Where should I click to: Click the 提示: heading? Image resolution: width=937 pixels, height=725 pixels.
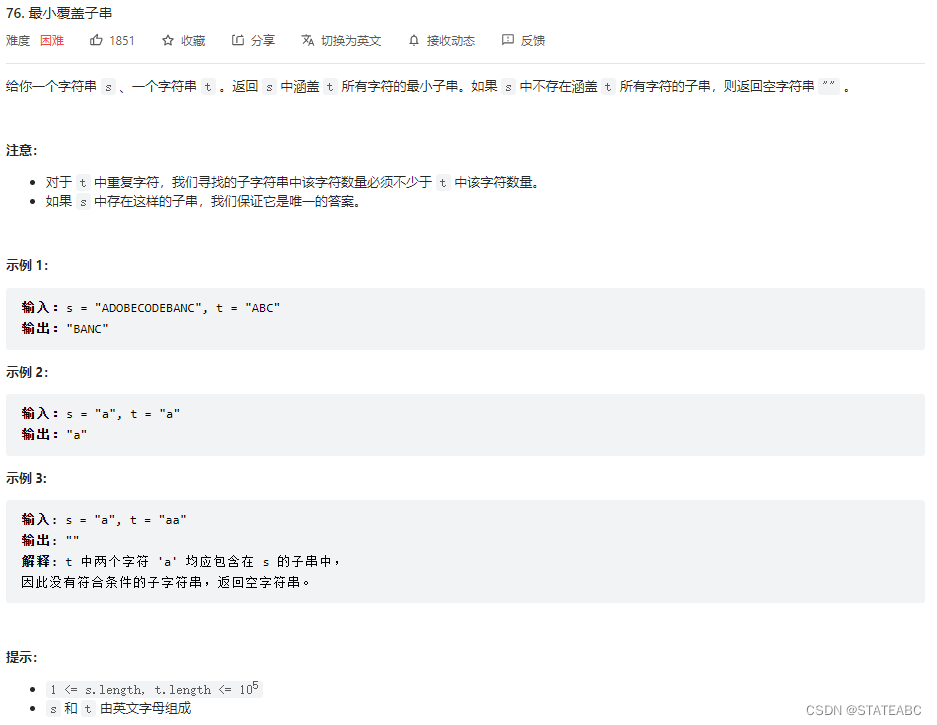[x=22, y=657]
